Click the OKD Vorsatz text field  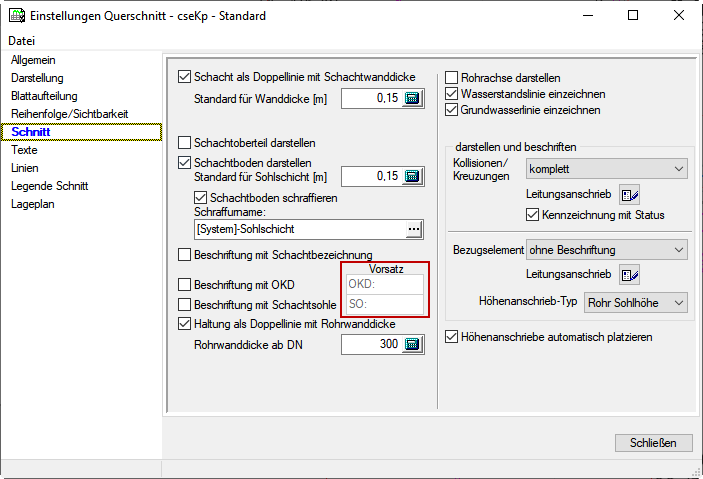click(x=384, y=284)
